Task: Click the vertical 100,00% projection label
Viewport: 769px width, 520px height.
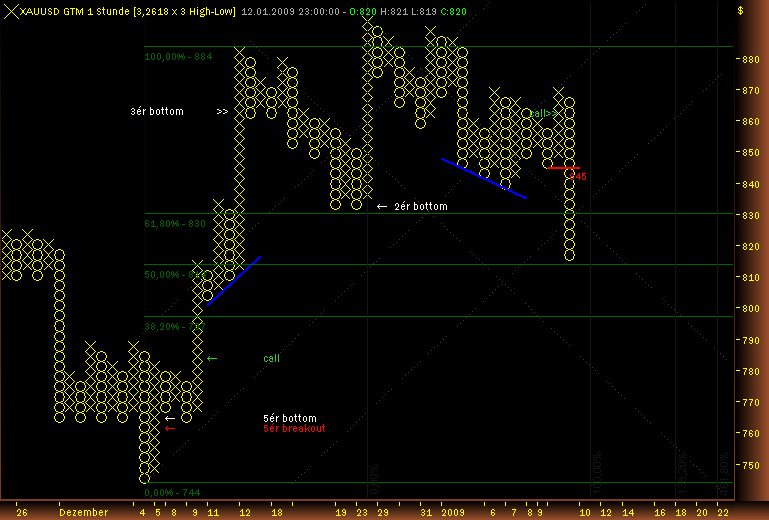Action: 596,474
